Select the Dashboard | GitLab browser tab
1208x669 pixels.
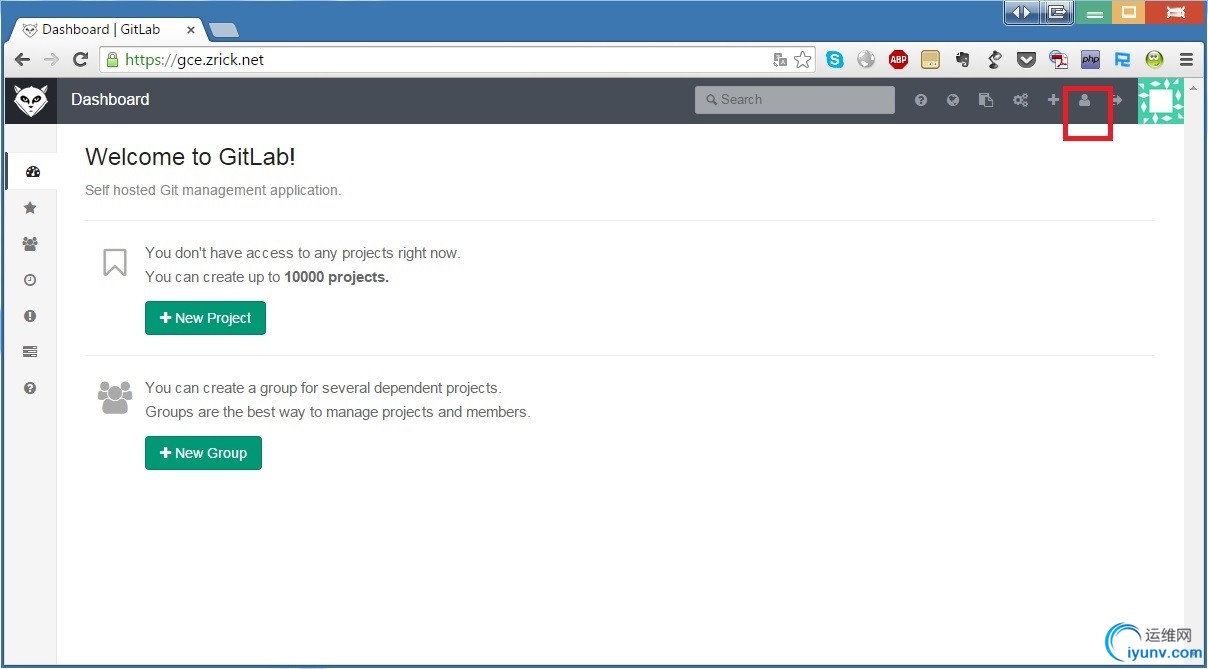click(108, 30)
